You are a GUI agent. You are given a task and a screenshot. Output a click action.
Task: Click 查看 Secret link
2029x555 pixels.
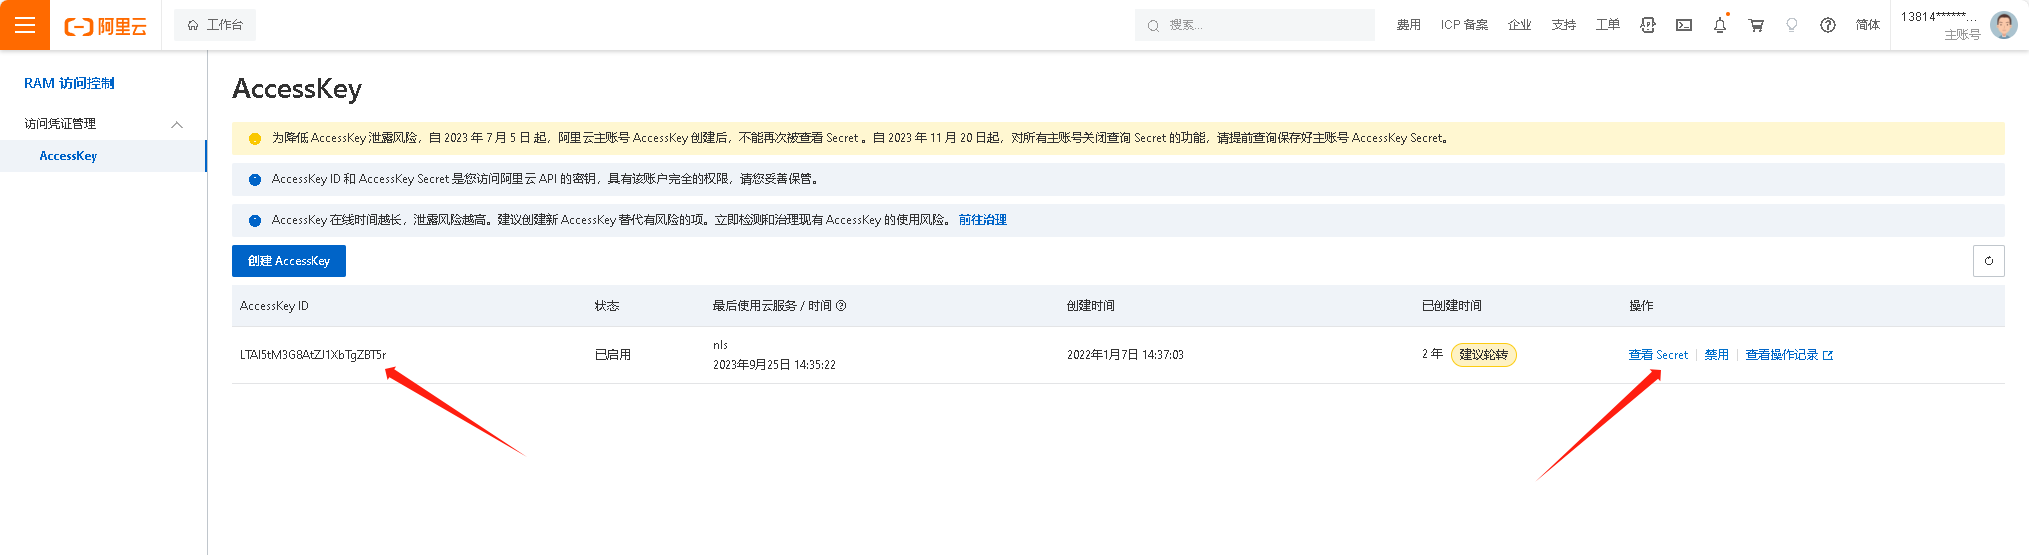(x=1658, y=355)
